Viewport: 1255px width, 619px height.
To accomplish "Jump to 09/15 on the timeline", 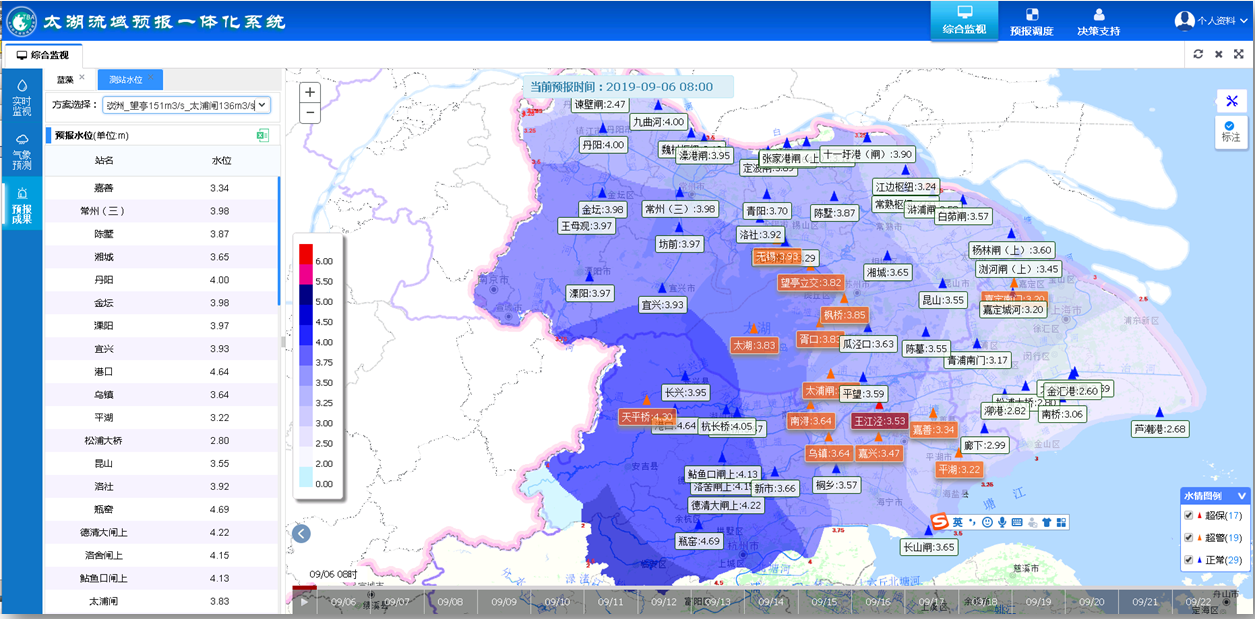I will 824,602.
